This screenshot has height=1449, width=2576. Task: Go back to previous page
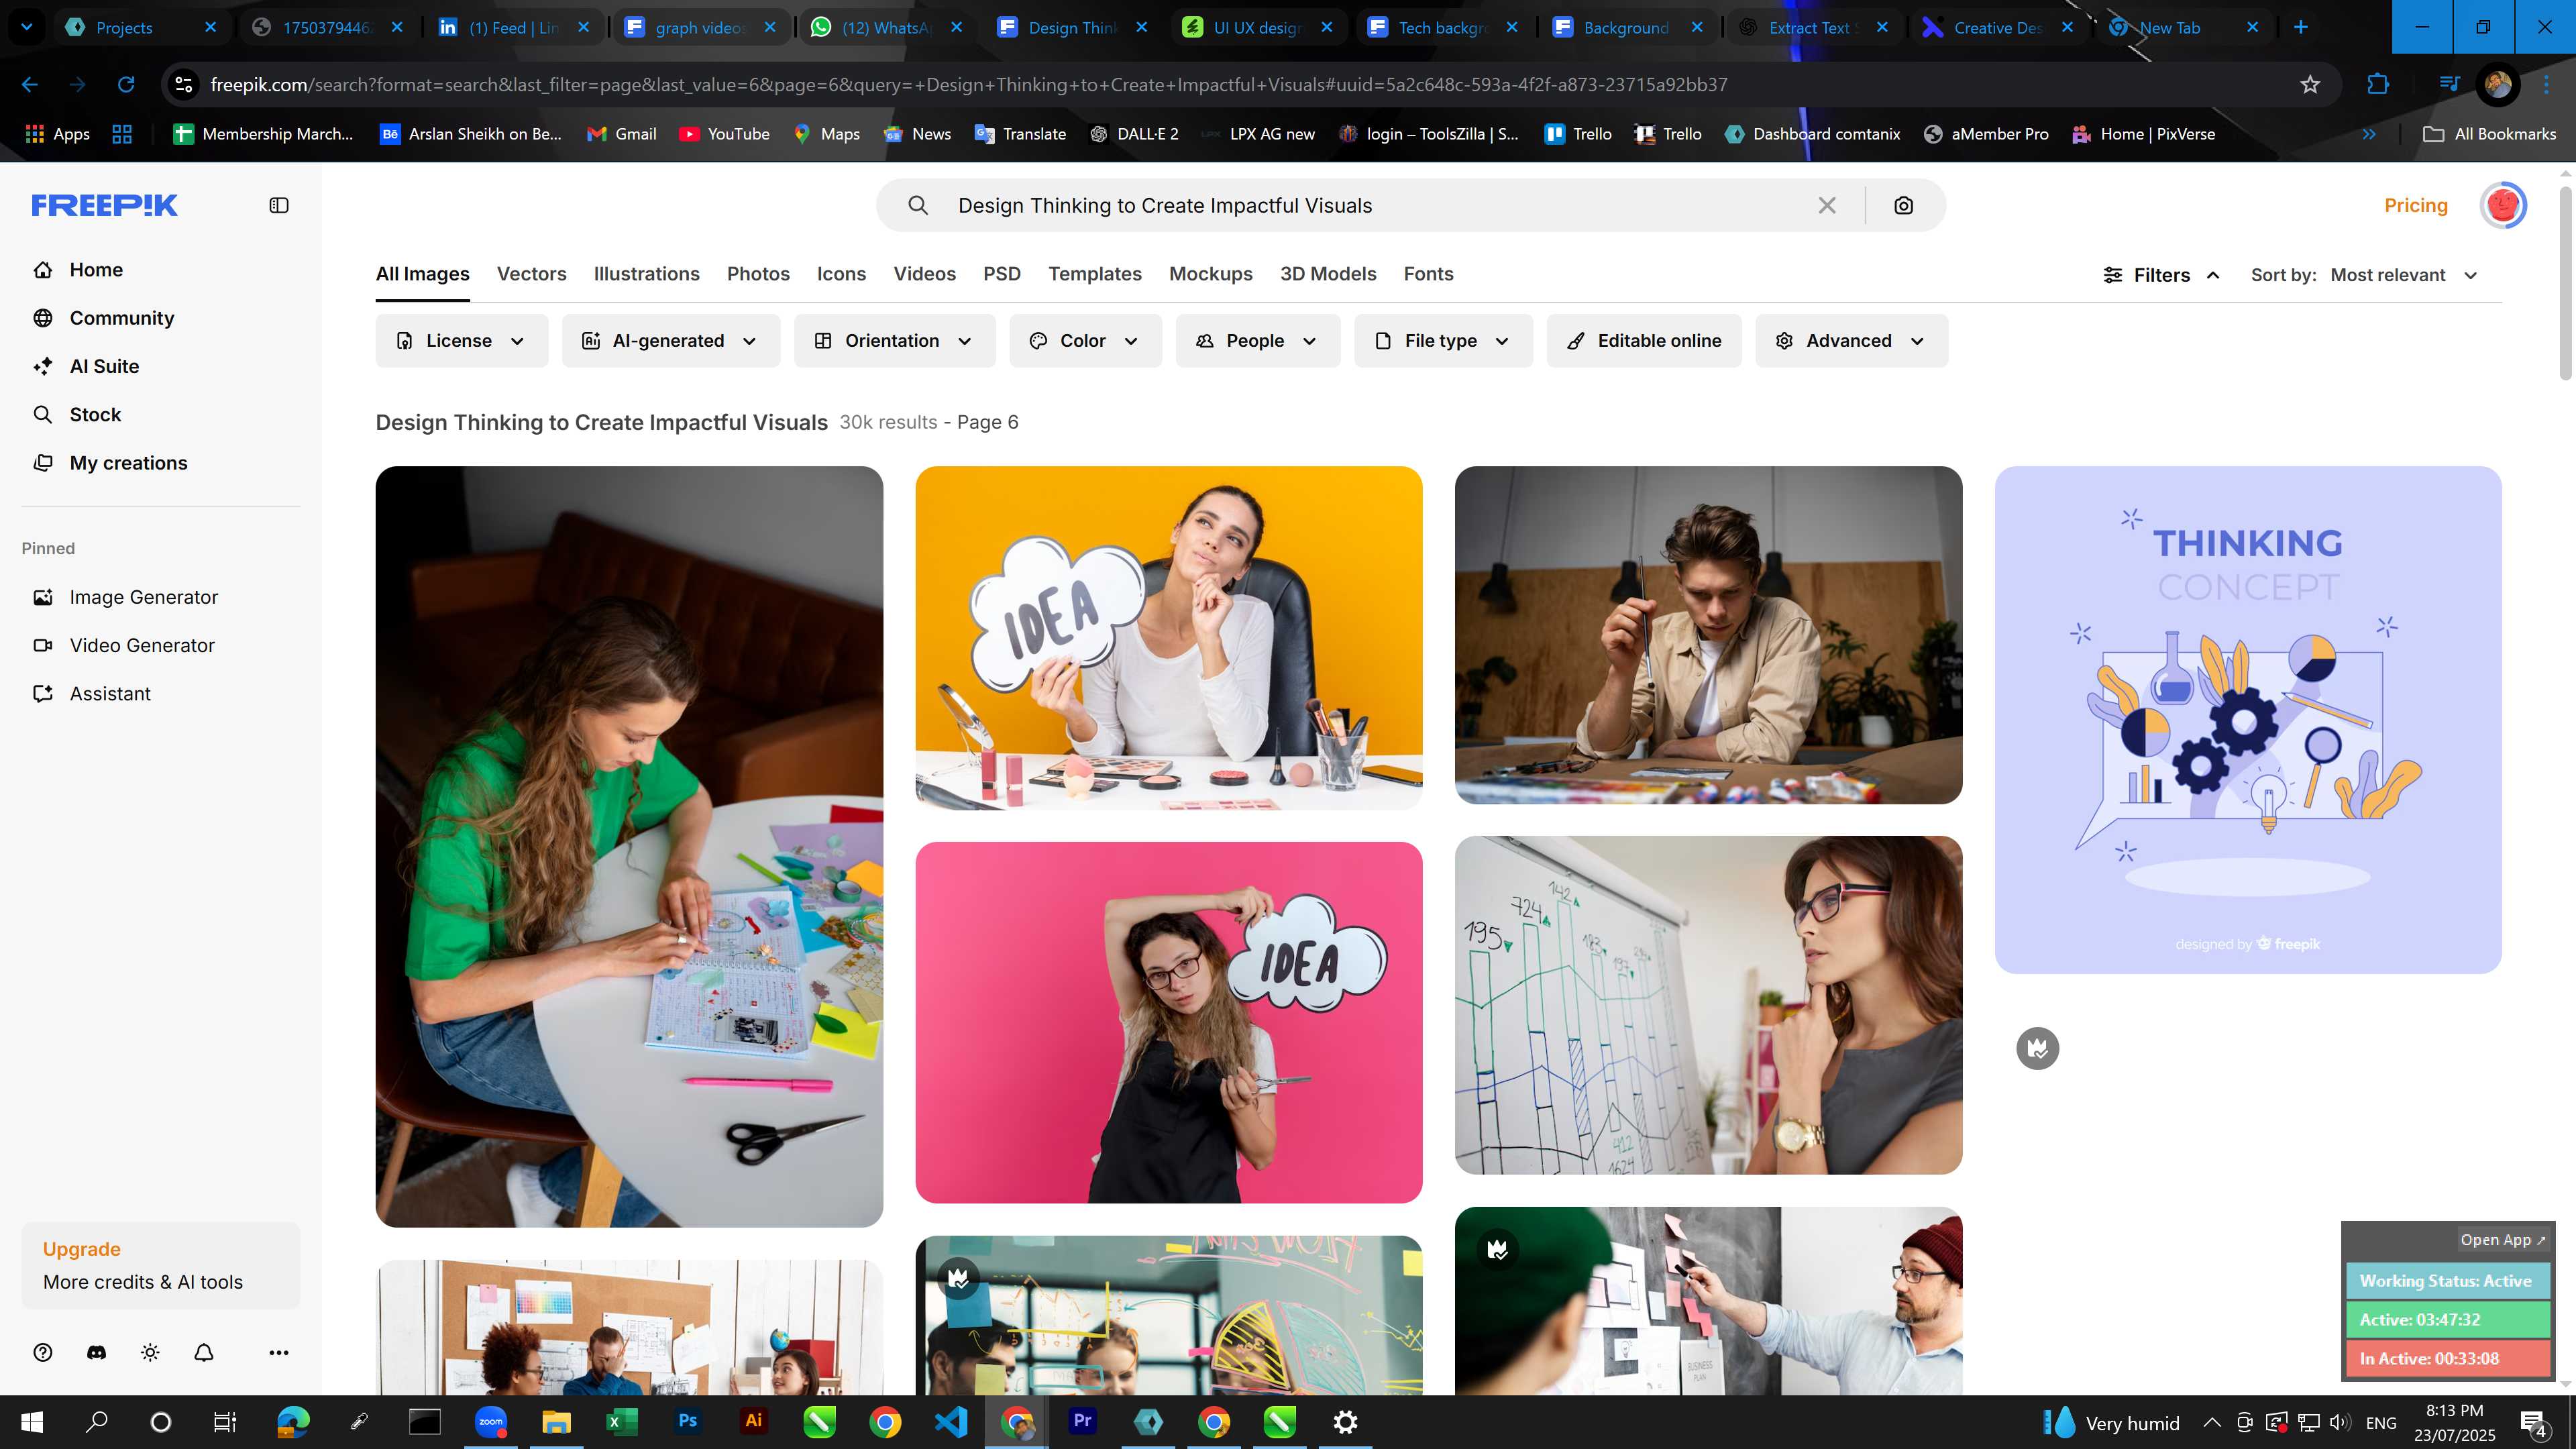click(30, 85)
